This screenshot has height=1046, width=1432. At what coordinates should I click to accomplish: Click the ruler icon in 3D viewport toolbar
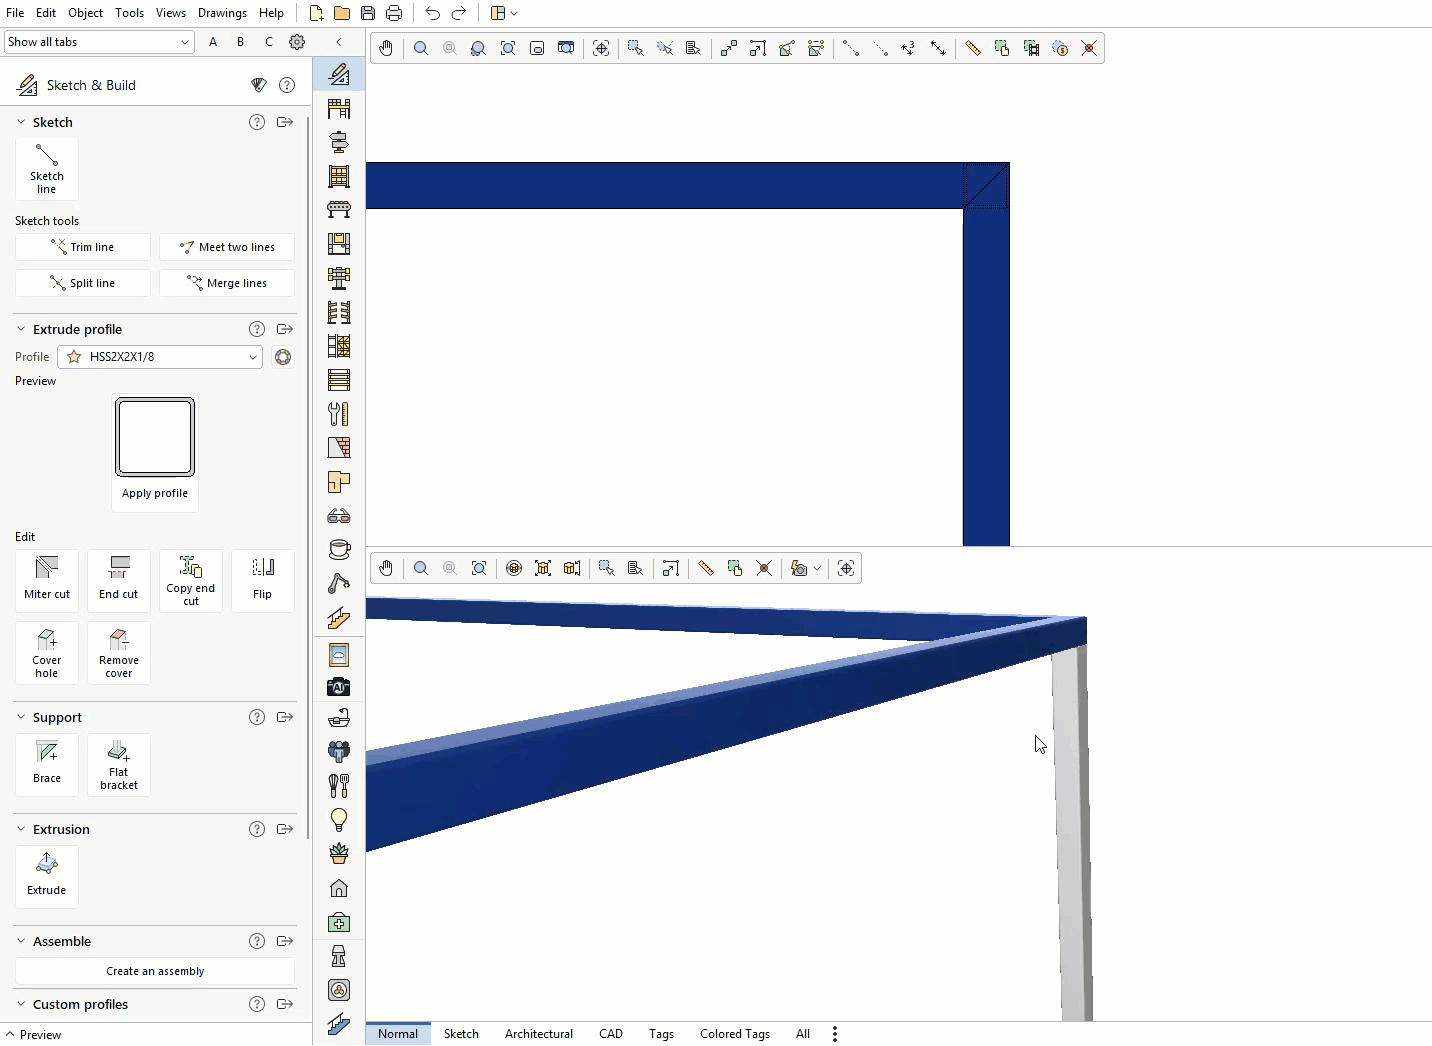coord(706,568)
